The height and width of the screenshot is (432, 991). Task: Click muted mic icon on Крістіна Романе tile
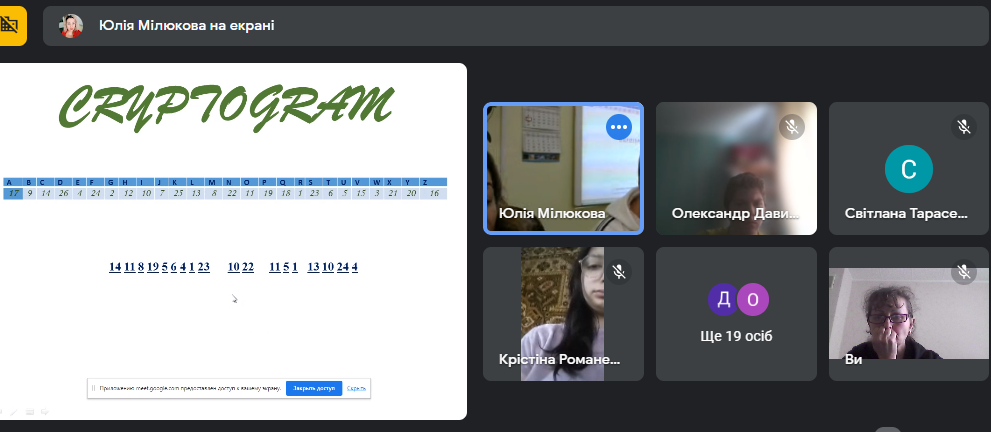pos(619,272)
